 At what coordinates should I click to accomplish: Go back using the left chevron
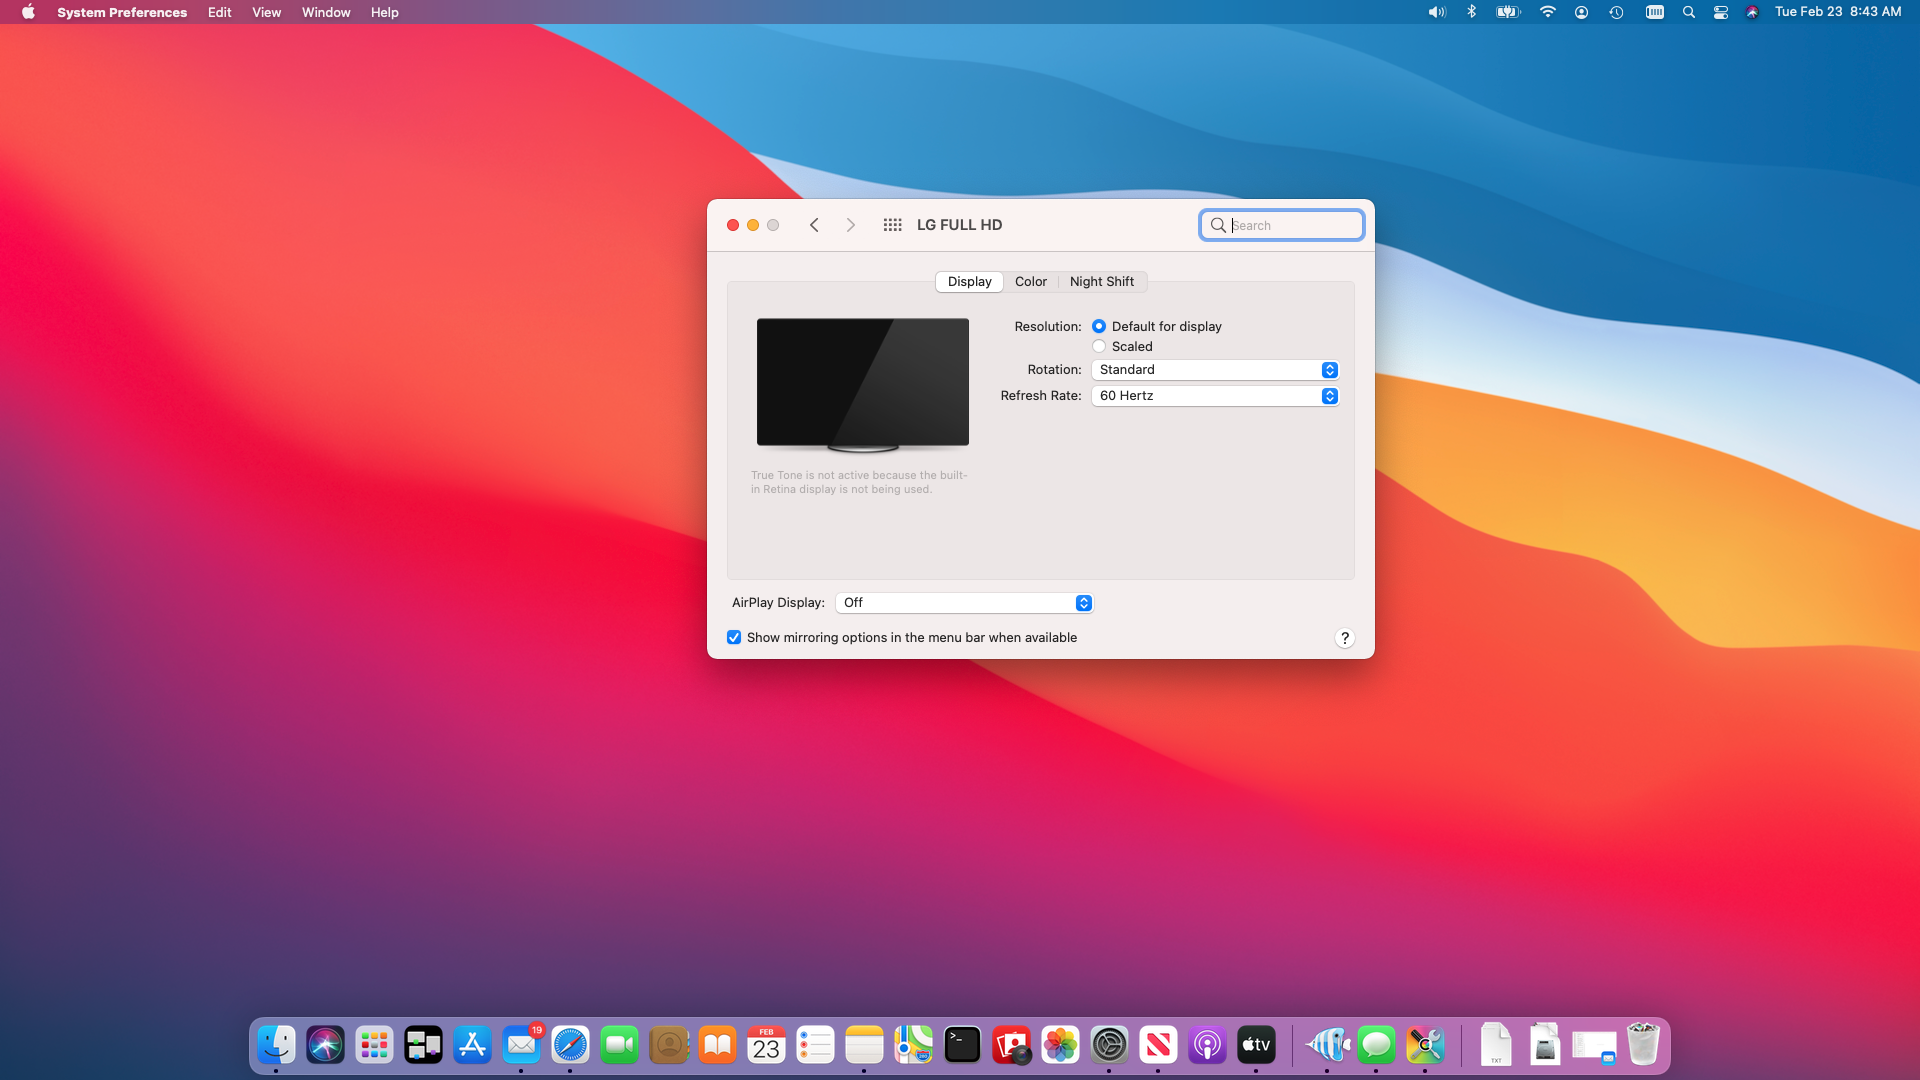click(x=814, y=225)
